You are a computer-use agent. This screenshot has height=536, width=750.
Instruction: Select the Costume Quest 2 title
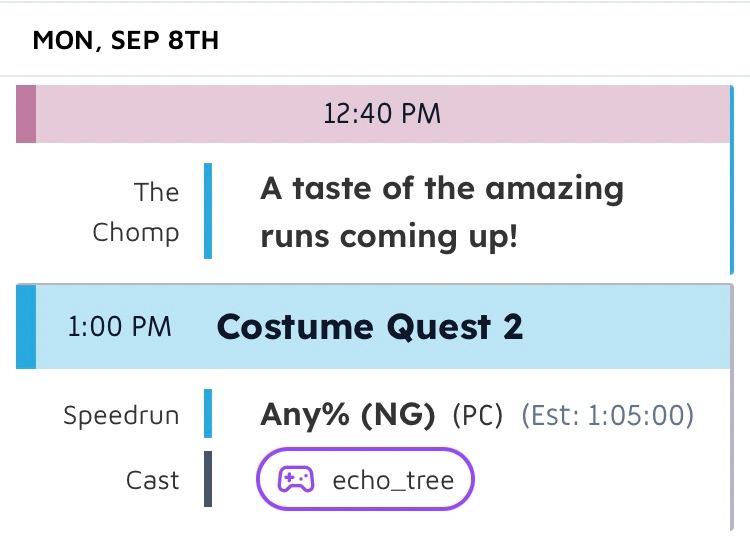(x=370, y=327)
